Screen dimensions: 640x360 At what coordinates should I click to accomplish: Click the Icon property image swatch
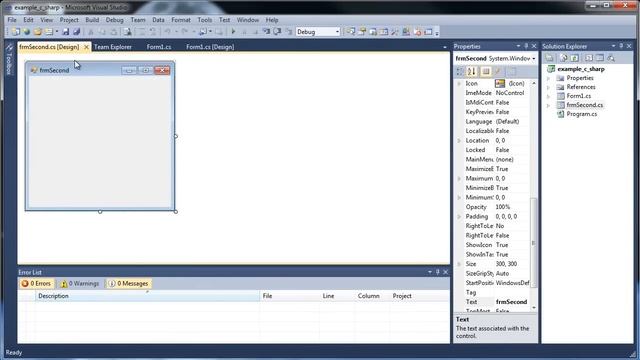pyautogui.click(x=500, y=83)
